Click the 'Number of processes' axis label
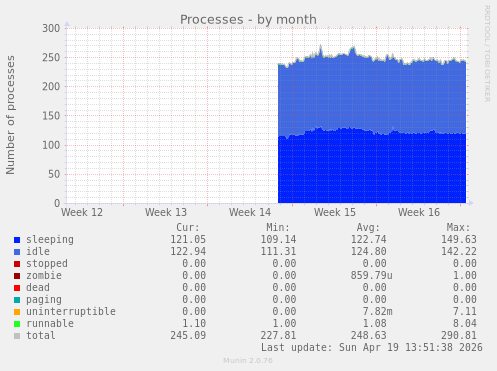Image resolution: width=497 pixels, height=371 pixels. point(10,115)
